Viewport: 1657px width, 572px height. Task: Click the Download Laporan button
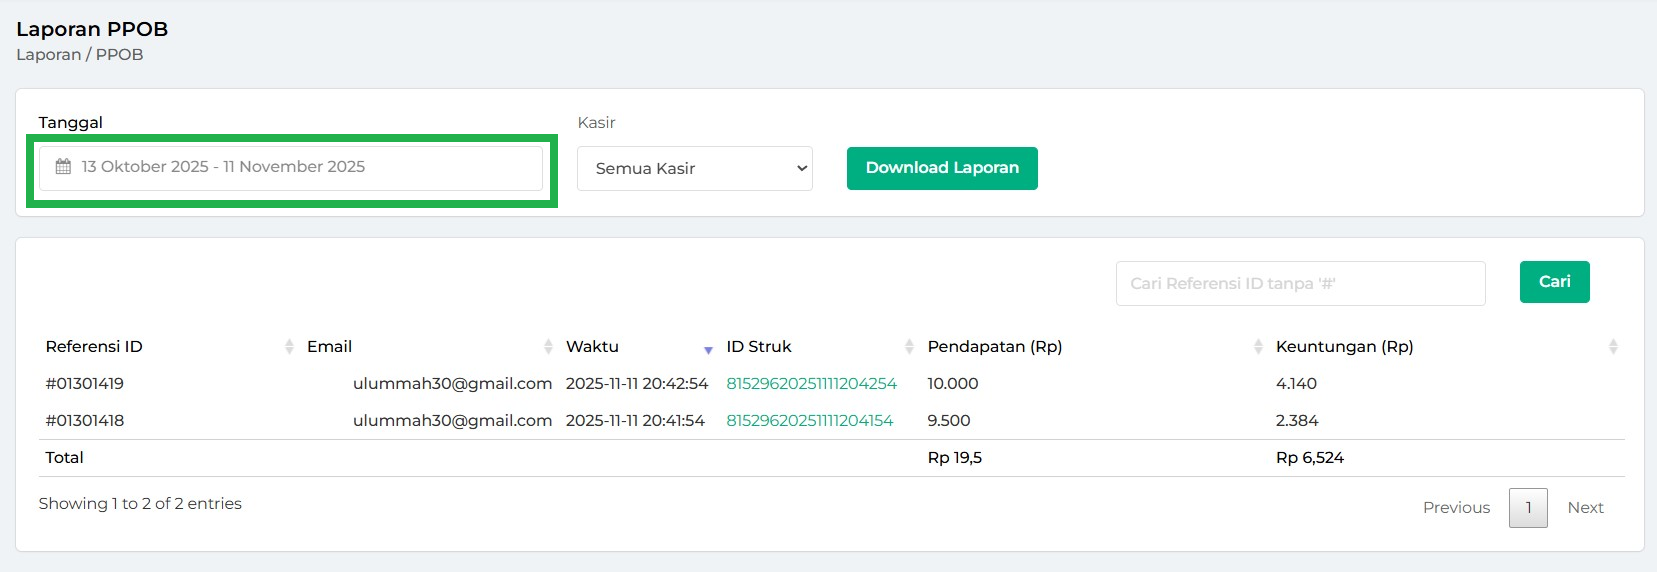942,168
